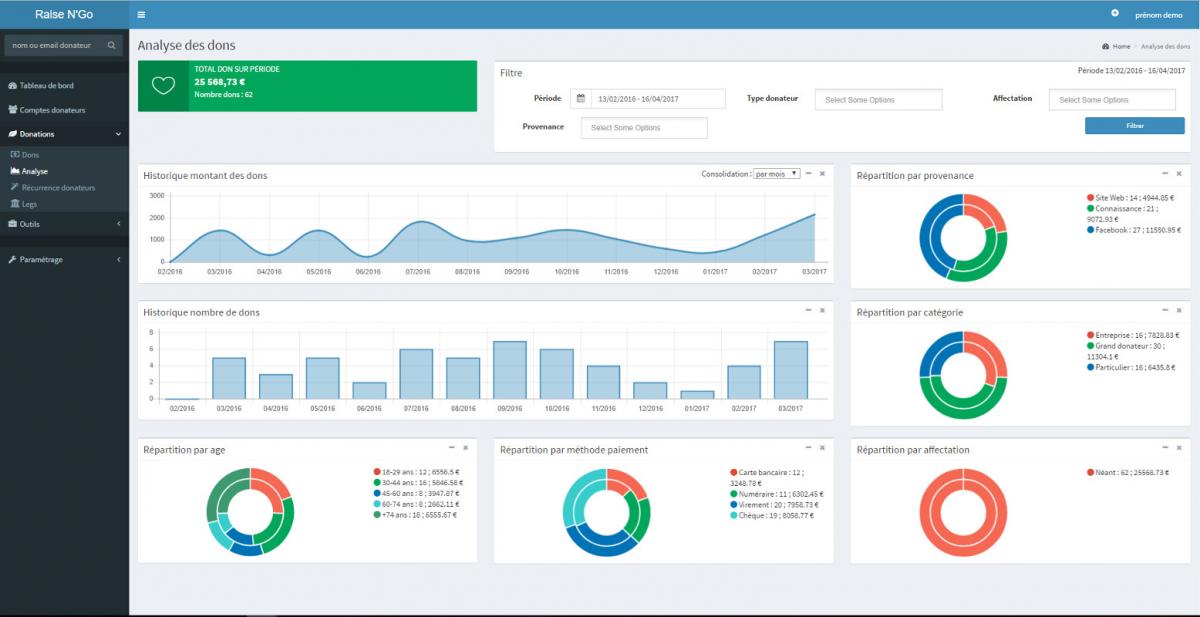Collapse the Répartition par affectation panel
This screenshot has width=1200, height=617.
point(1165,447)
